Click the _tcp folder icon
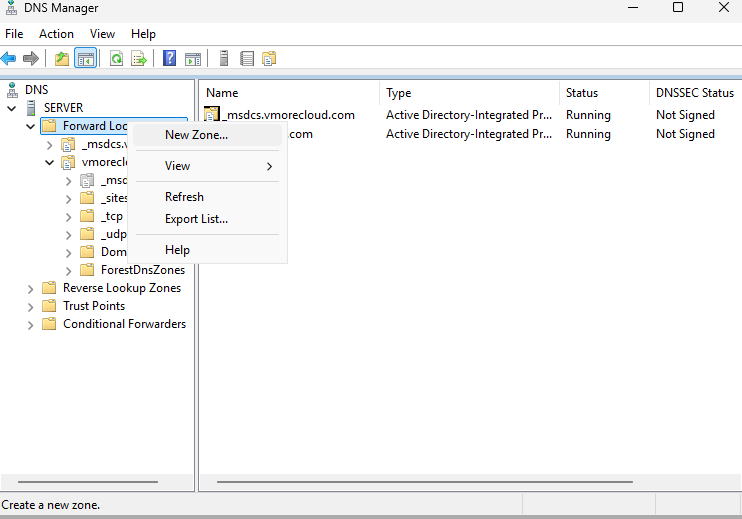742x519 pixels. click(87, 216)
